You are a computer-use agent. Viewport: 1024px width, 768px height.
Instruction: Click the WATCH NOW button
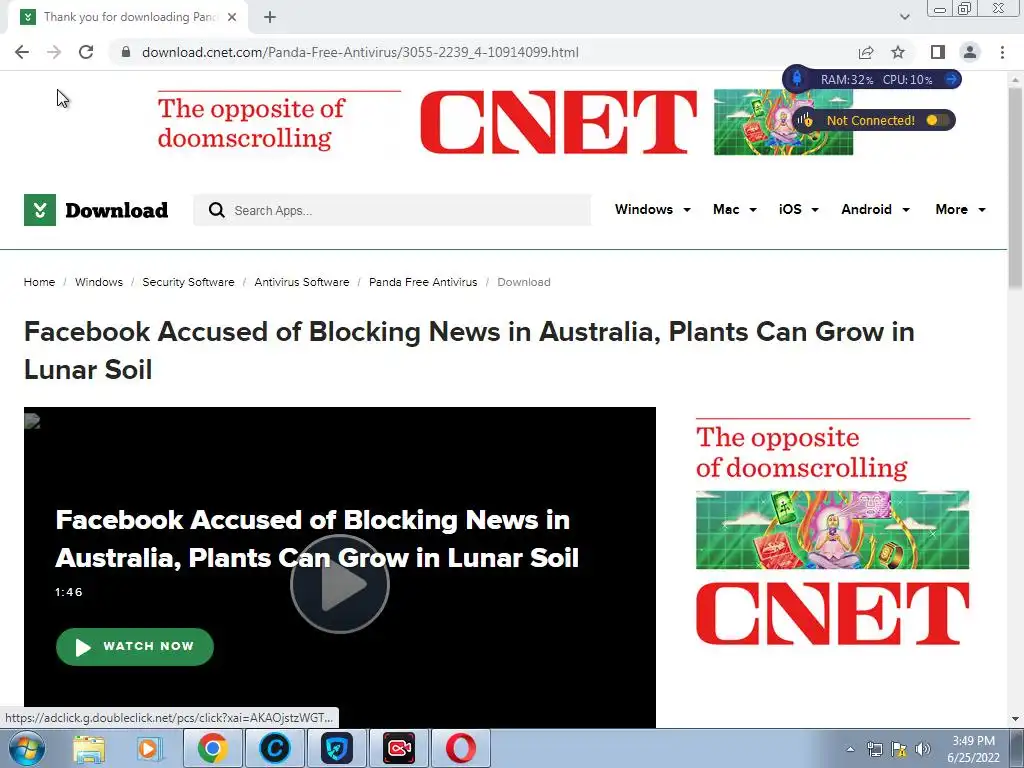[x=135, y=647]
